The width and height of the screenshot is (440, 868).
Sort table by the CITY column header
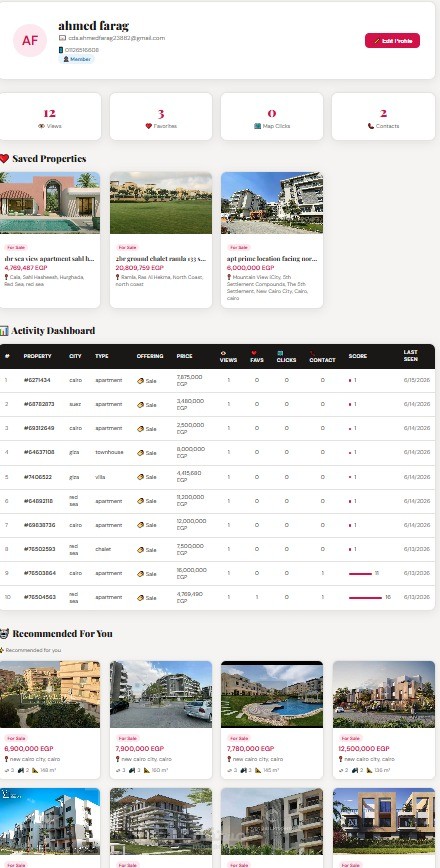[75, 356]
